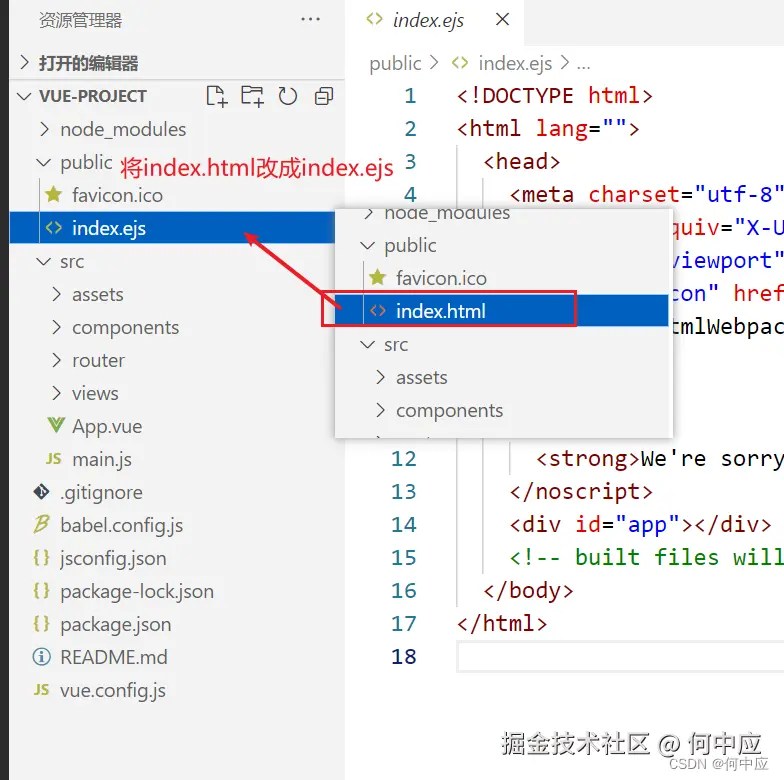Click the 资源管理器 explorer title
Viewport: 784px width, 780px height.
click(x=80, y=20)
